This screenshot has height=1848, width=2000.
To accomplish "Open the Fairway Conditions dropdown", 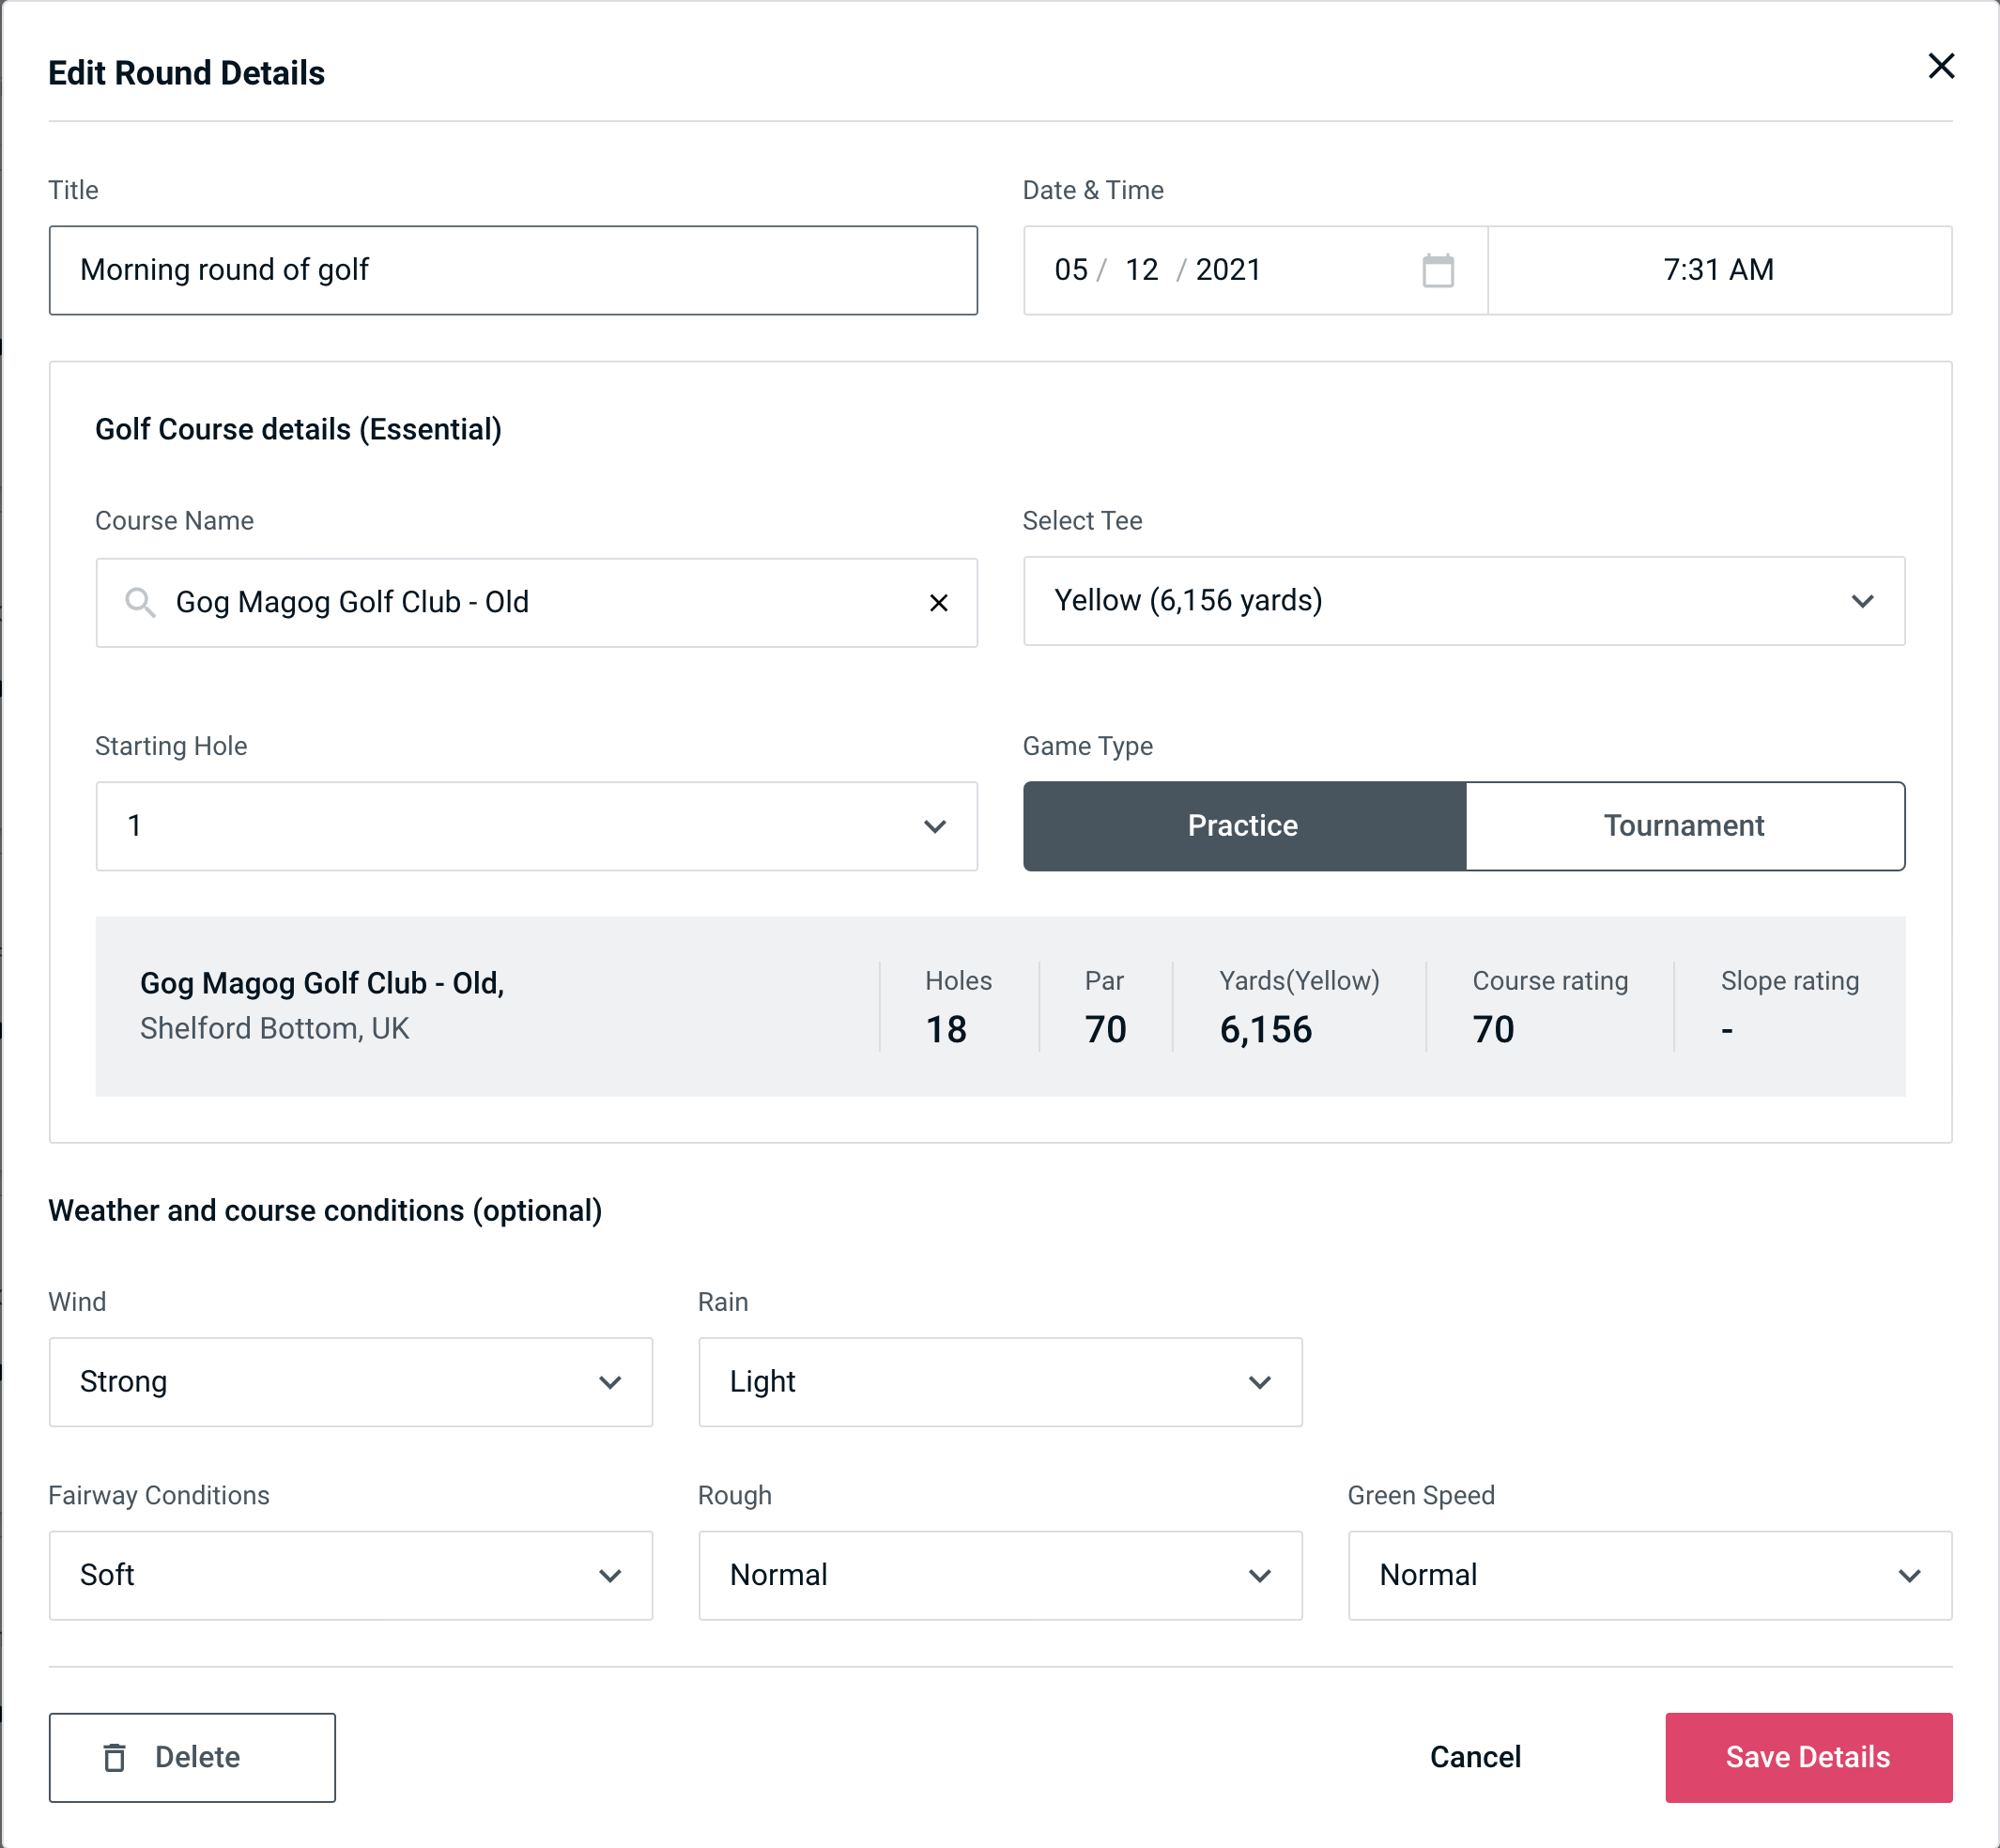I will tap(350, 1575).
